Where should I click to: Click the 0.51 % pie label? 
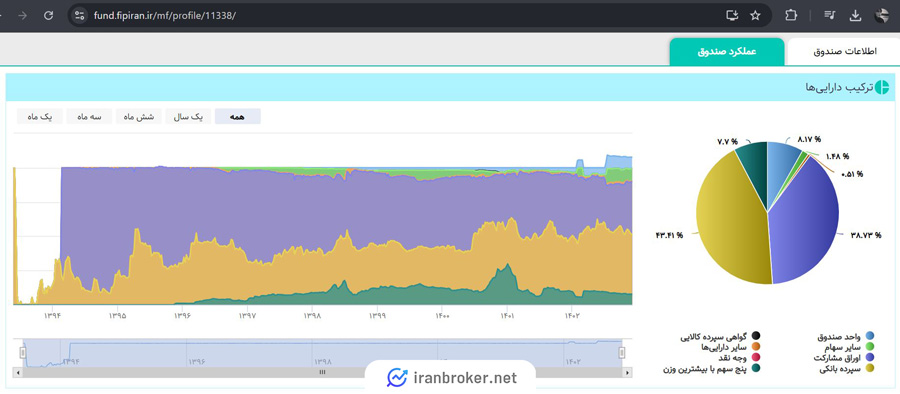coord(852,174)
